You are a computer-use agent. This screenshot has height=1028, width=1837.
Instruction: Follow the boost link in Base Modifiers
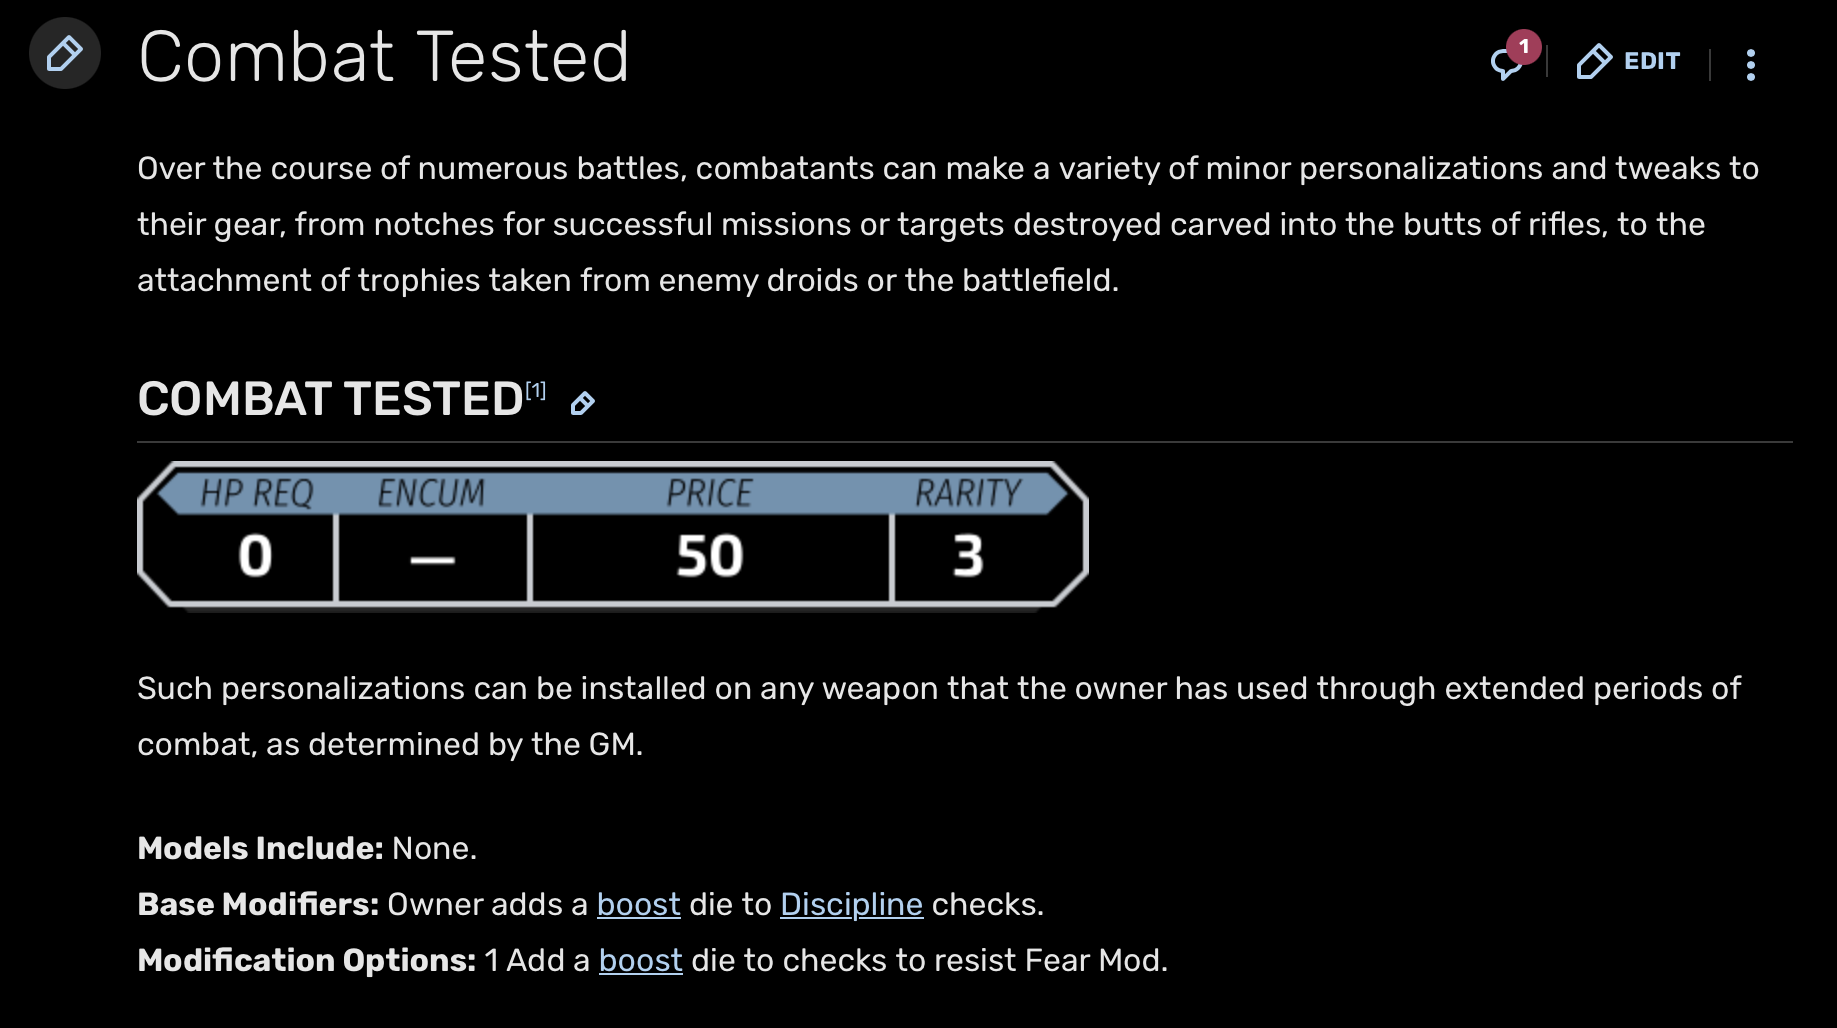[x=638, y=904]
